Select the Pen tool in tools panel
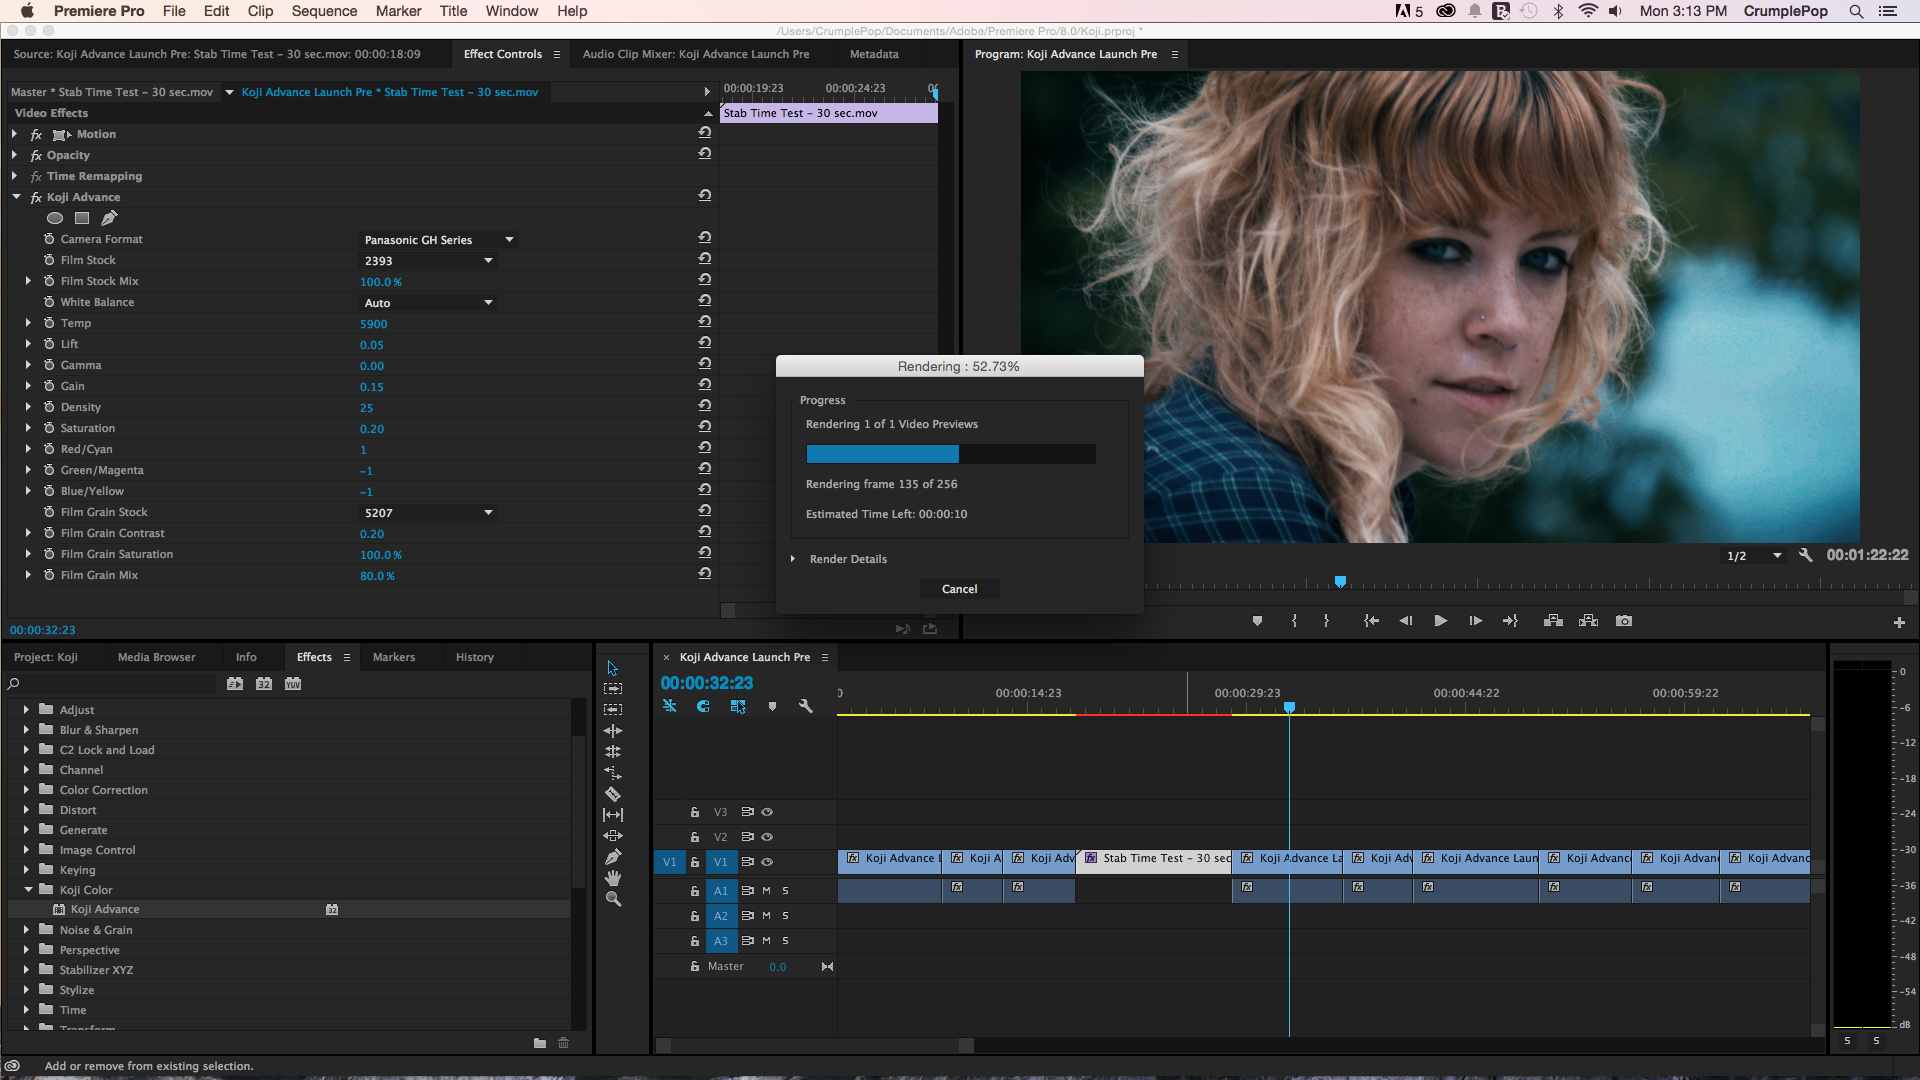 [613, 857]
